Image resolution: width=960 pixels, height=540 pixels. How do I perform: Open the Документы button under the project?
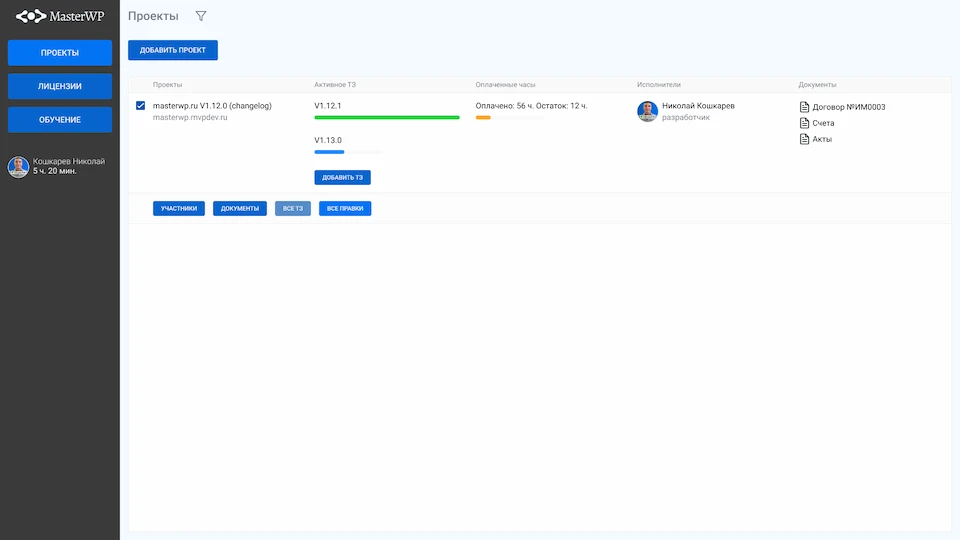240,209
